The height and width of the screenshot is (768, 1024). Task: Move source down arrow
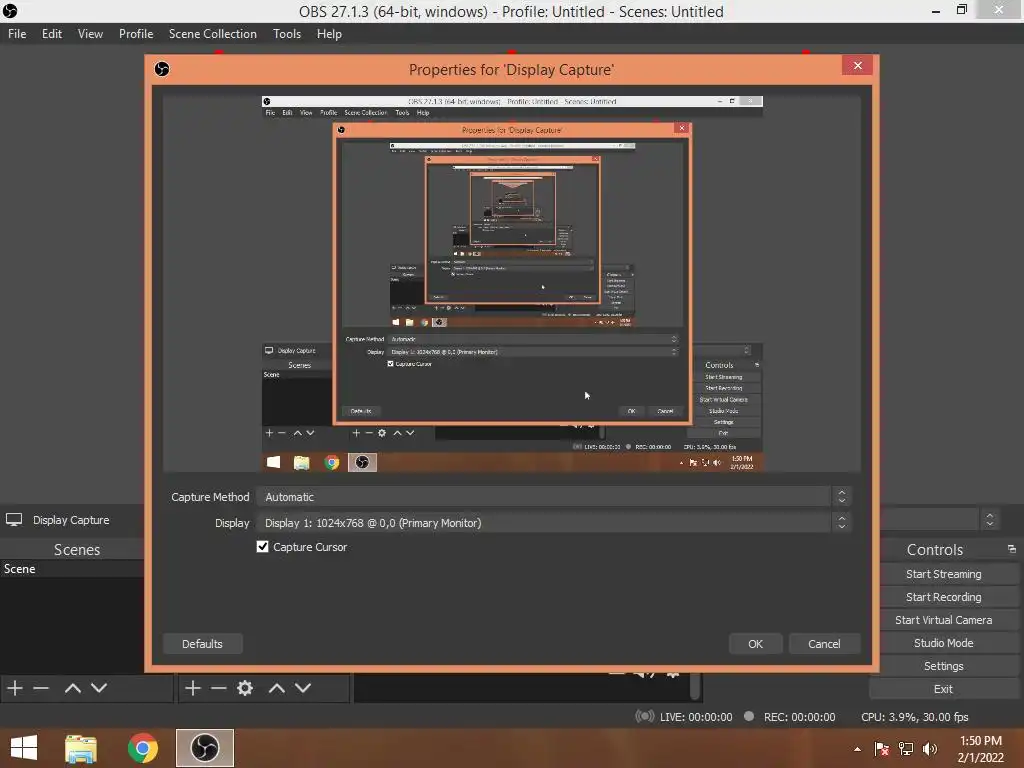click(x=303, y=688)
